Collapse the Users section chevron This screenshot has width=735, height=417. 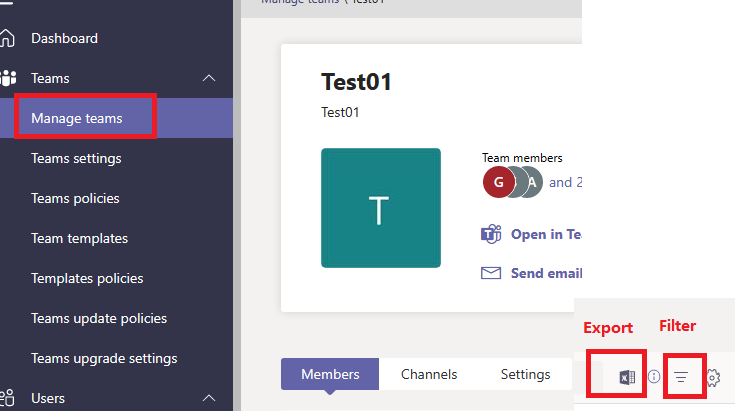tap(209, 398)
